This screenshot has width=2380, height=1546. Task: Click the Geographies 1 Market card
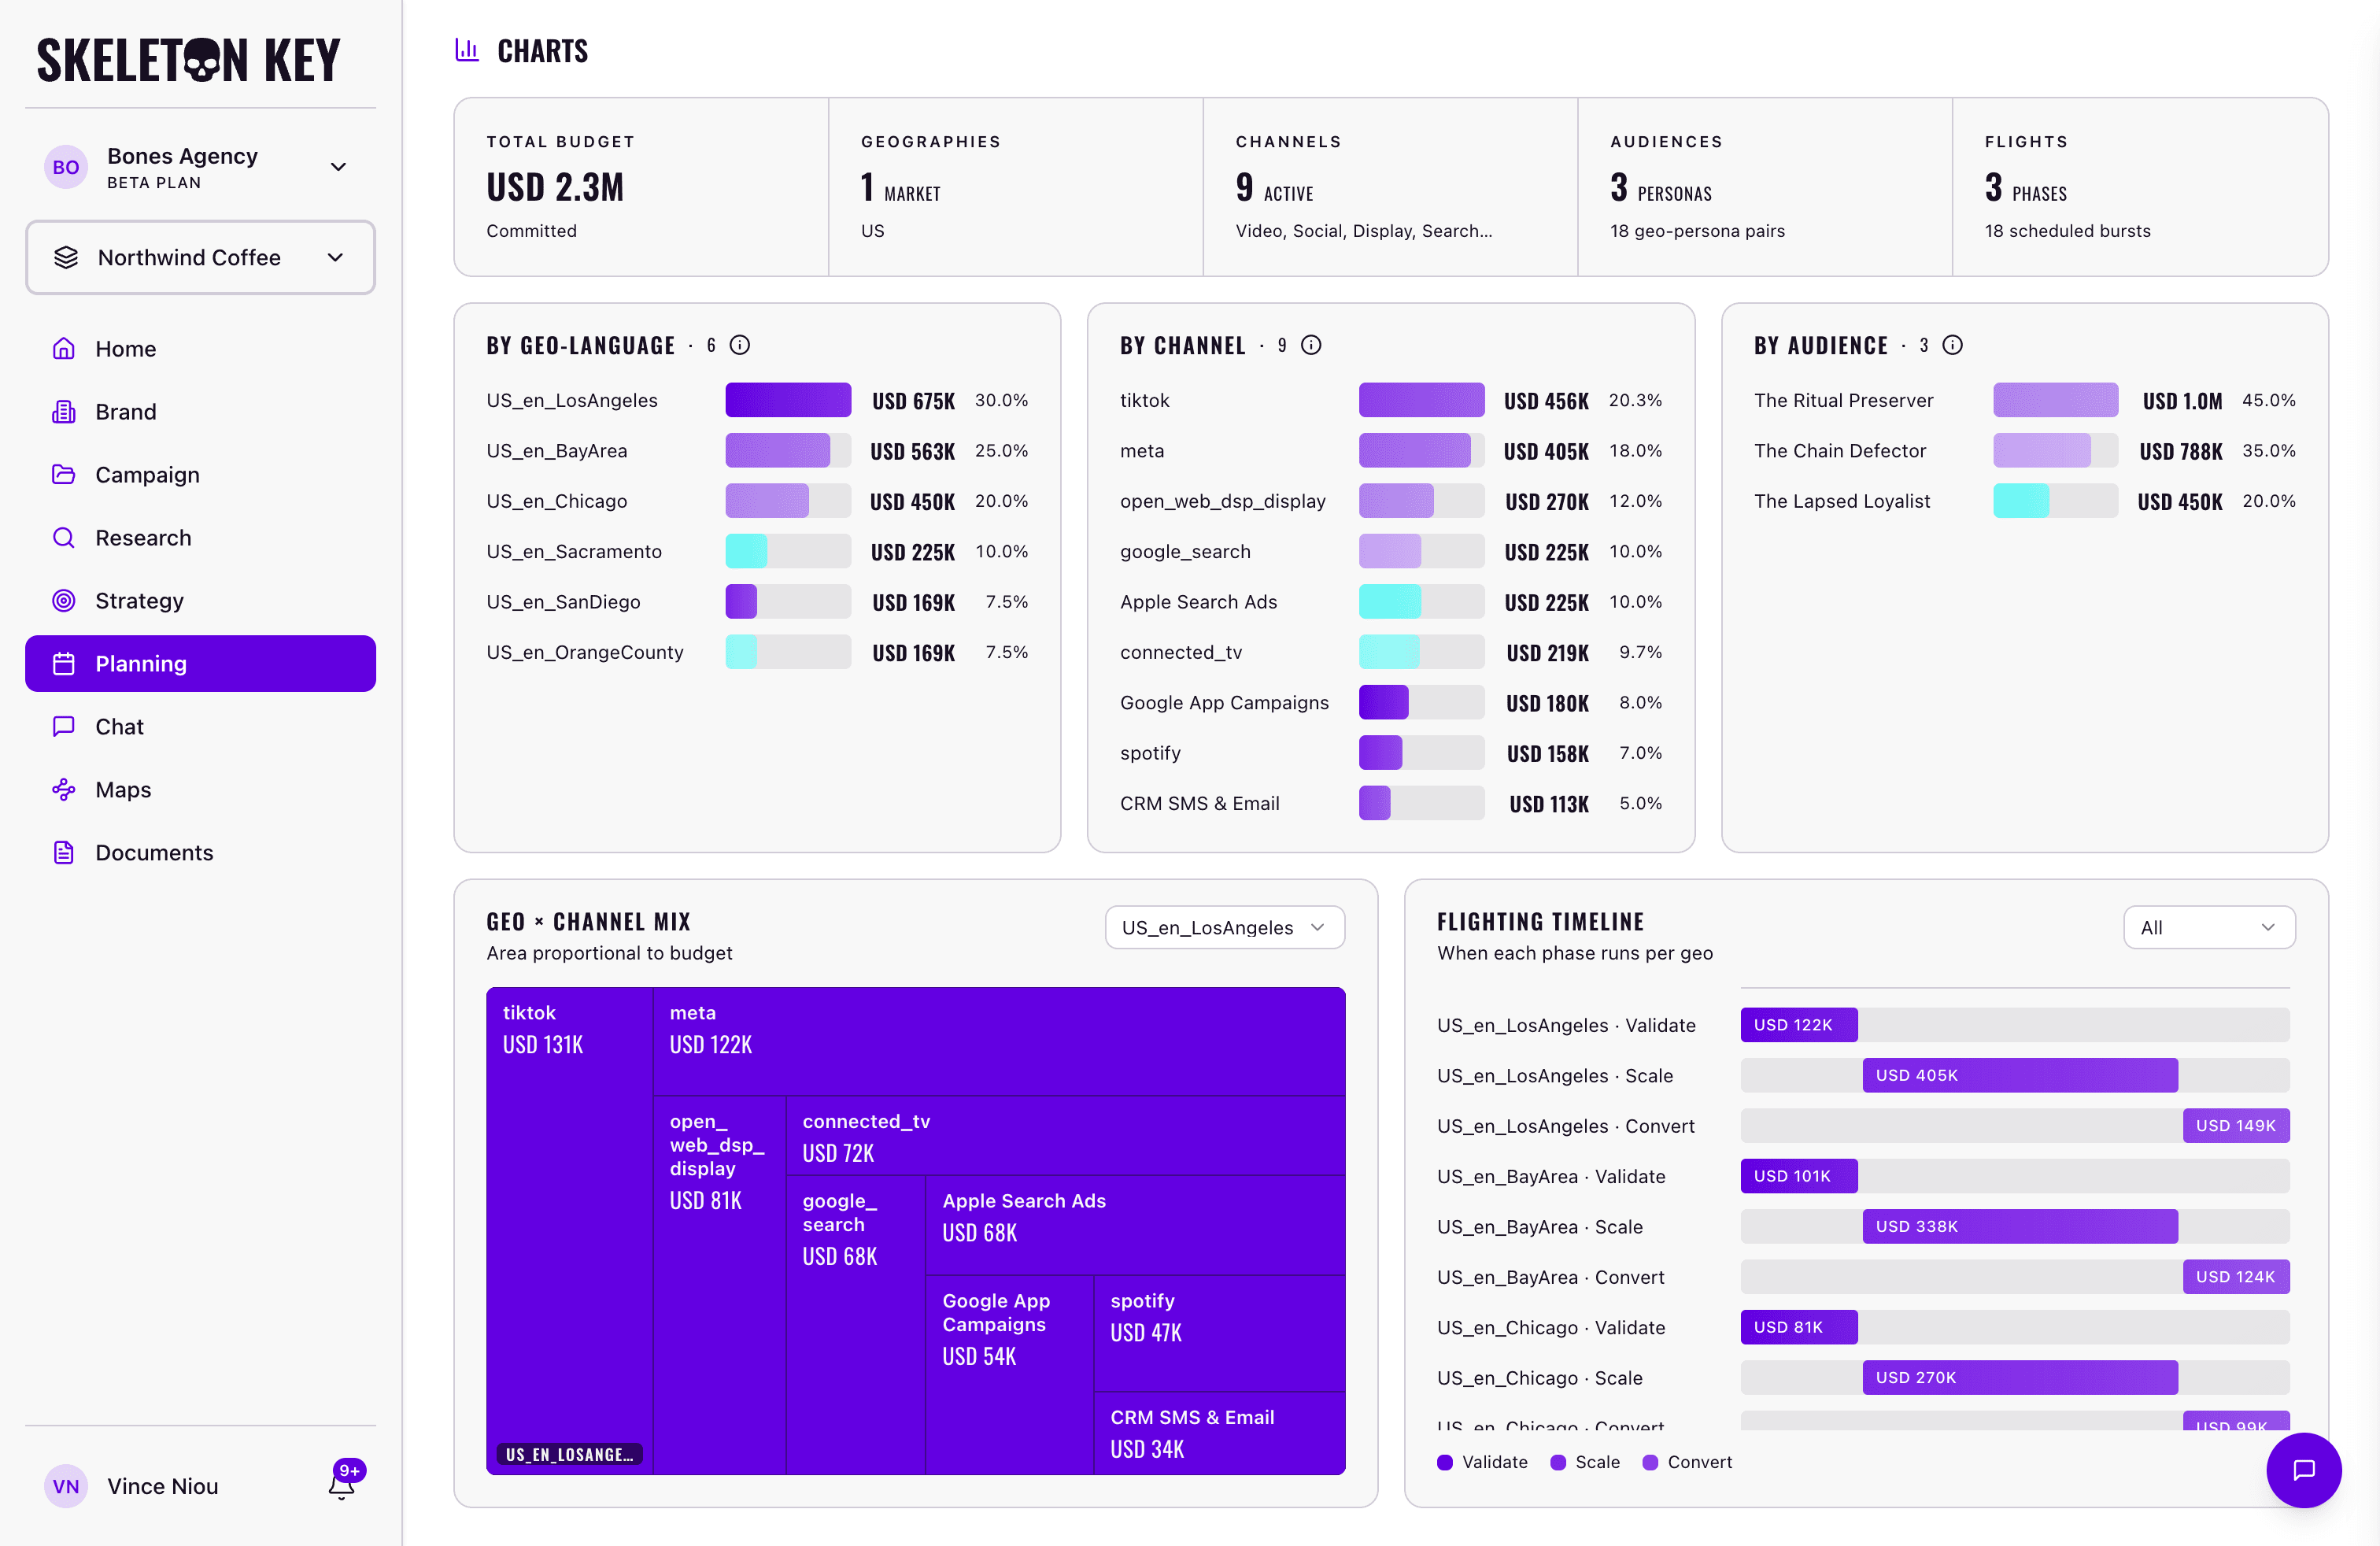[1016, 187]
